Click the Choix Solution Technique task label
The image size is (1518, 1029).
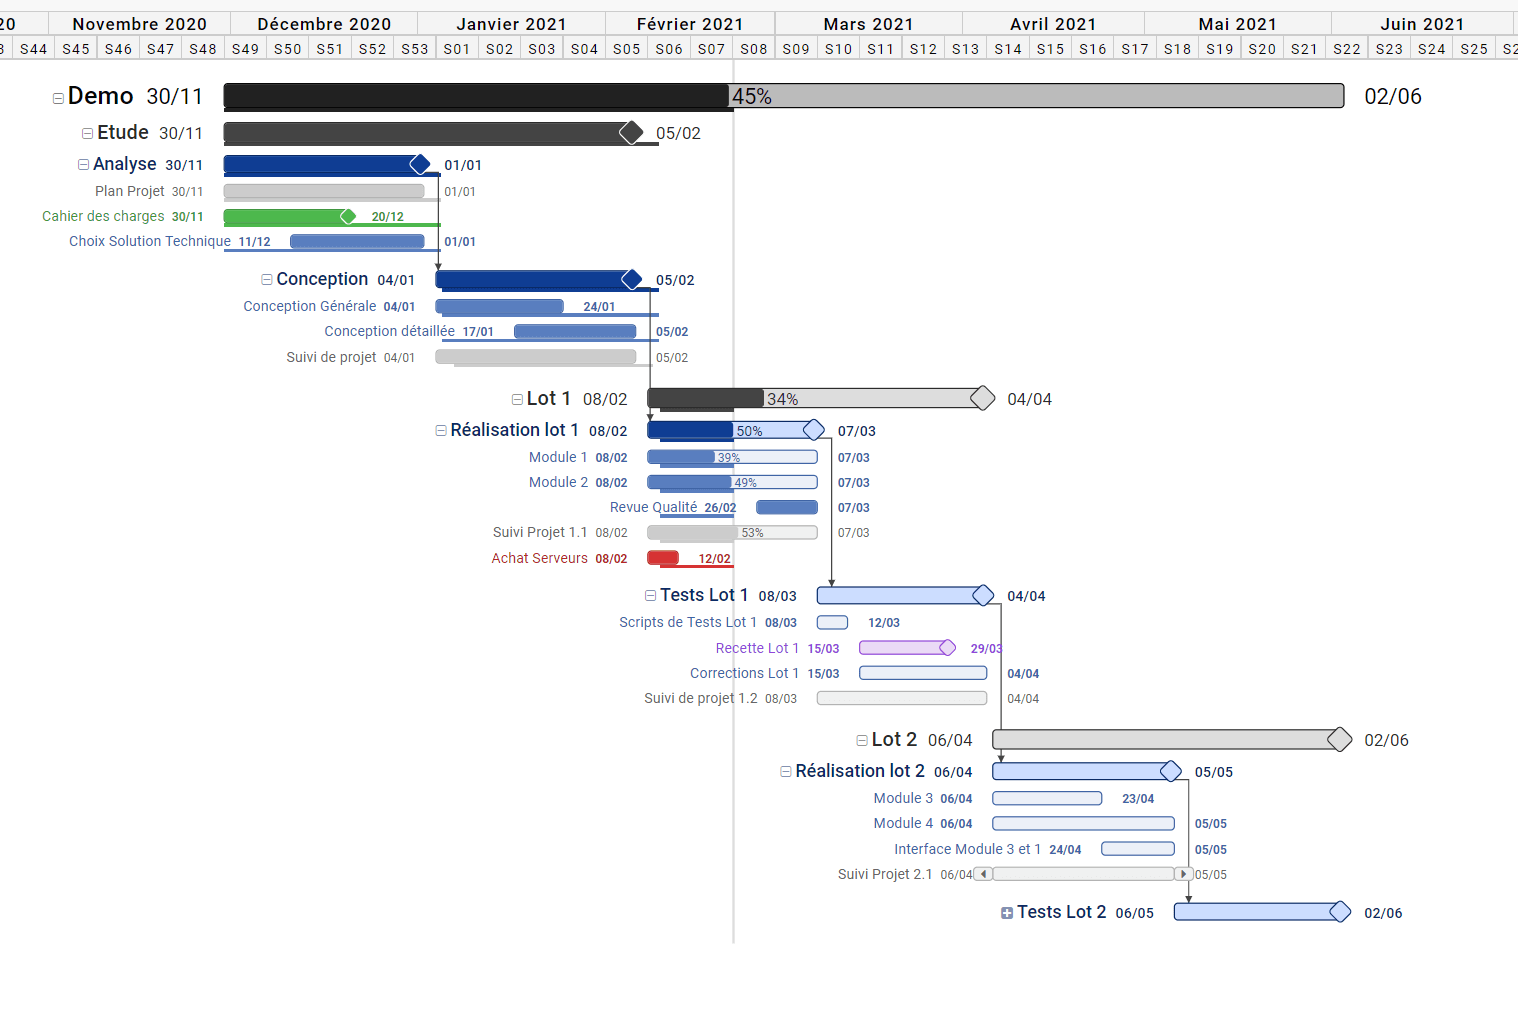click(150, 241)
